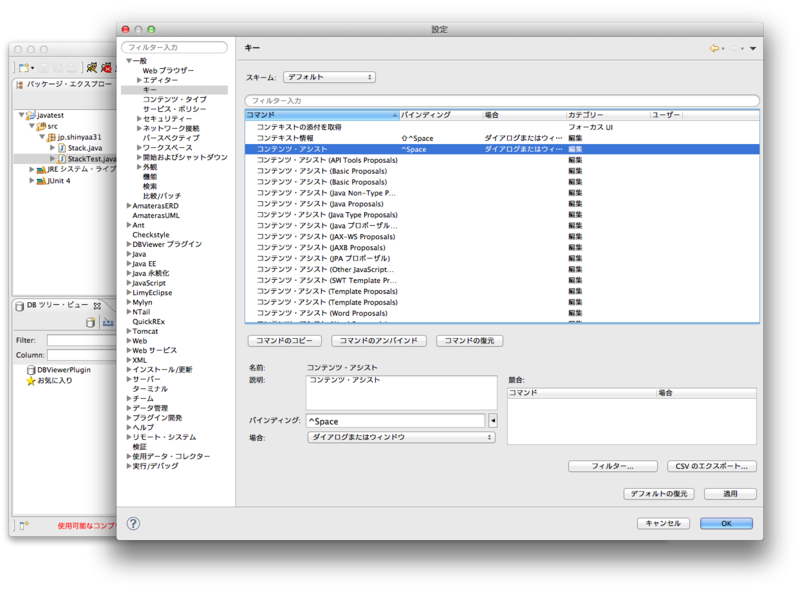800x591 pixels.
Task: Click the デフォルトの復元 button
Action: click(659, 494)
